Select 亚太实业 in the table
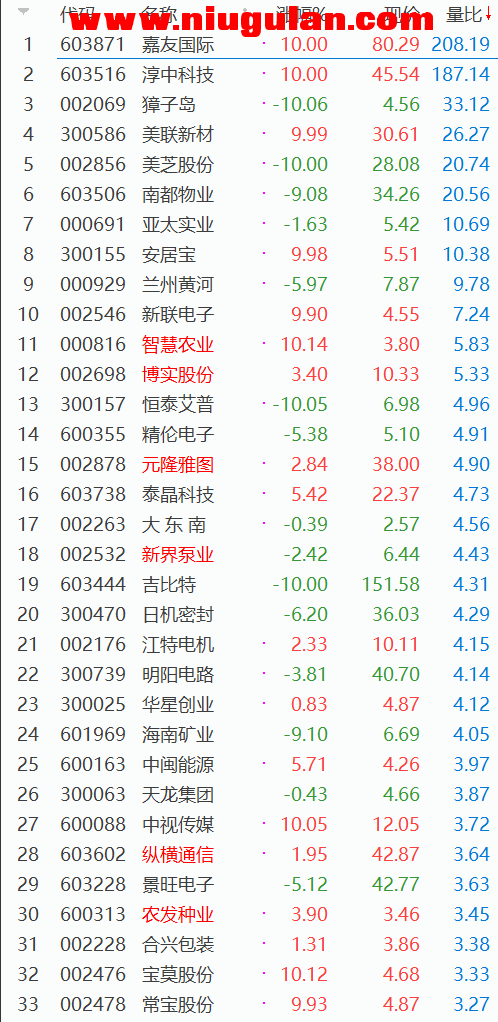This screenshot has width=498, height=1022. pos(178,225)
